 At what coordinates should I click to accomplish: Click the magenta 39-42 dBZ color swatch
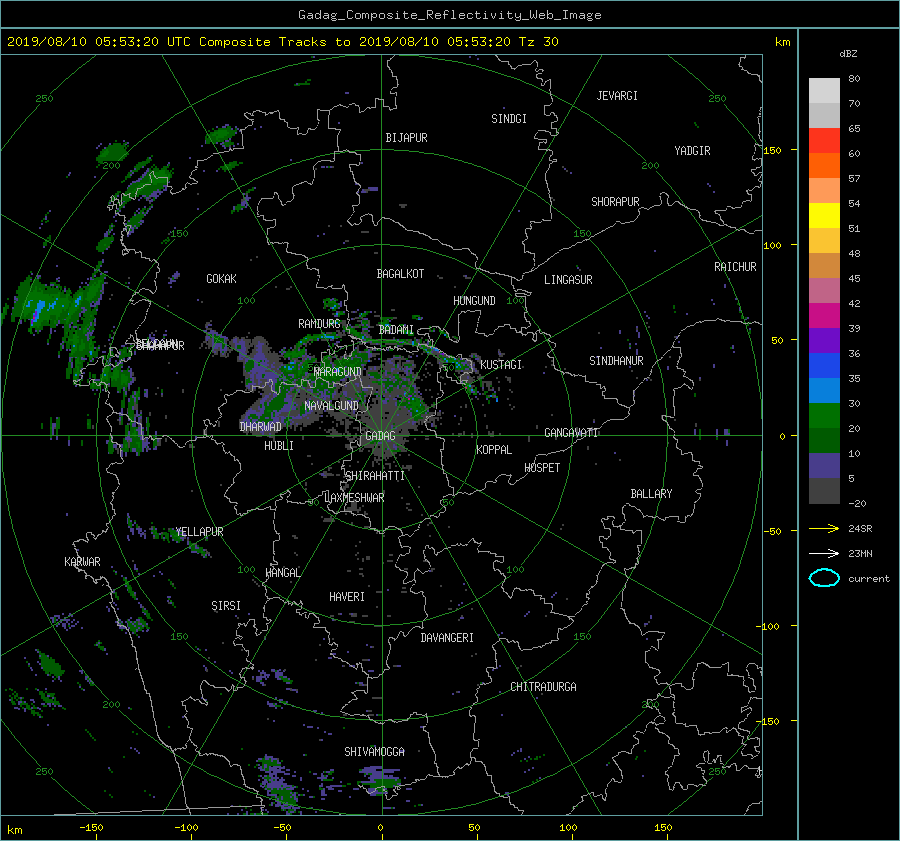824,315
